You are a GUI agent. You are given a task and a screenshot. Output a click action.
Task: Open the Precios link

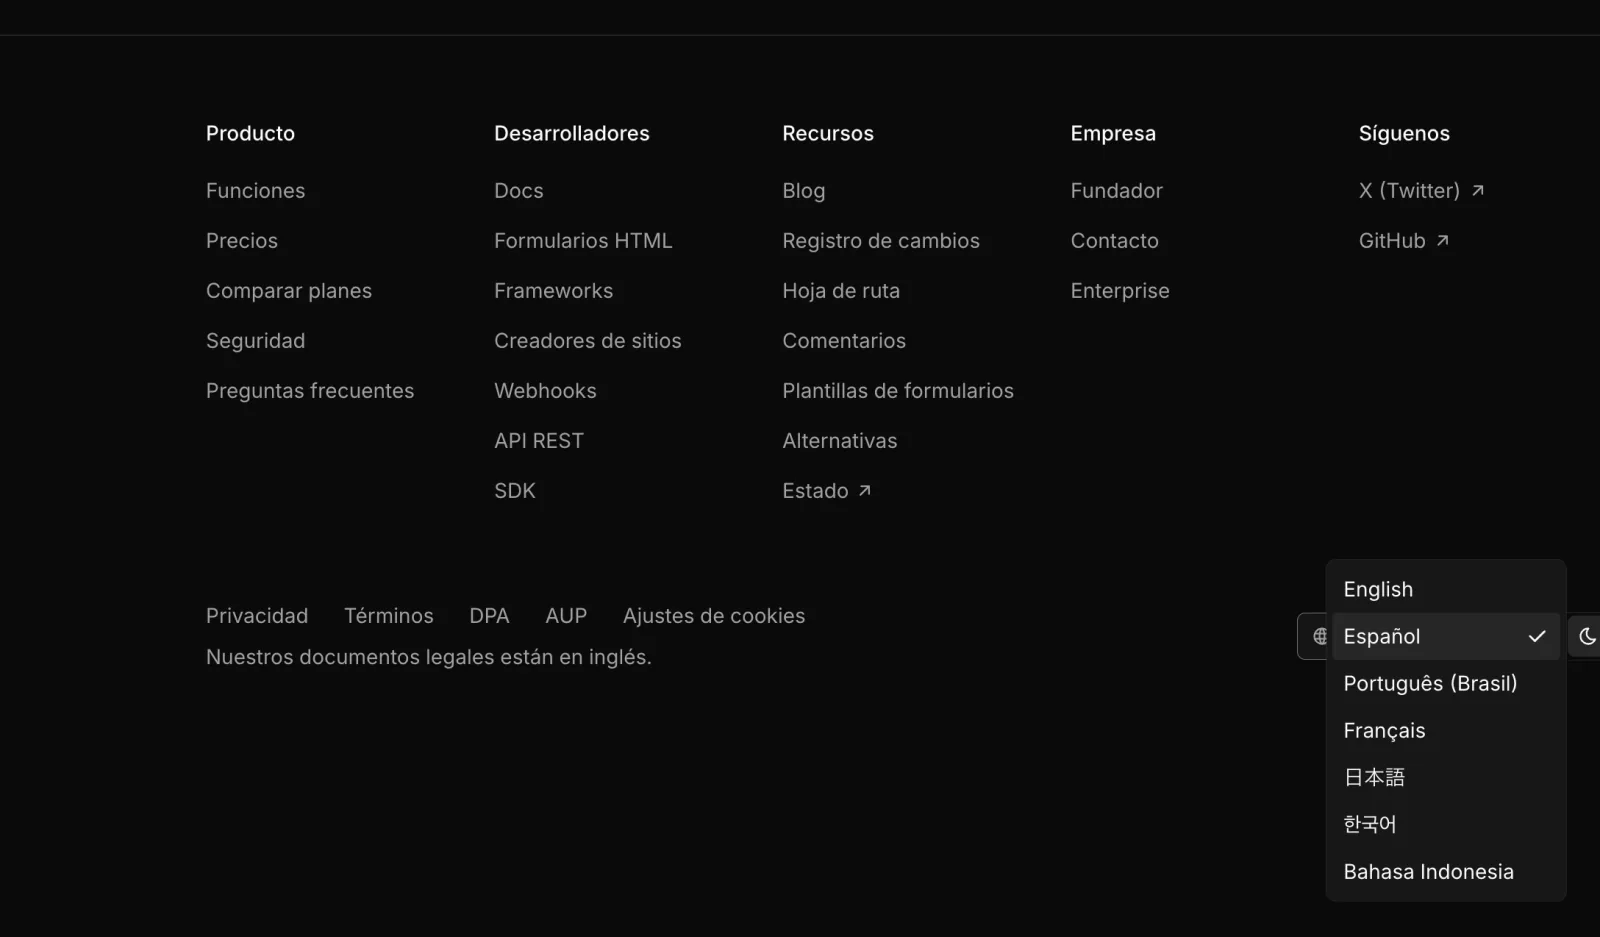pos(242,240)
